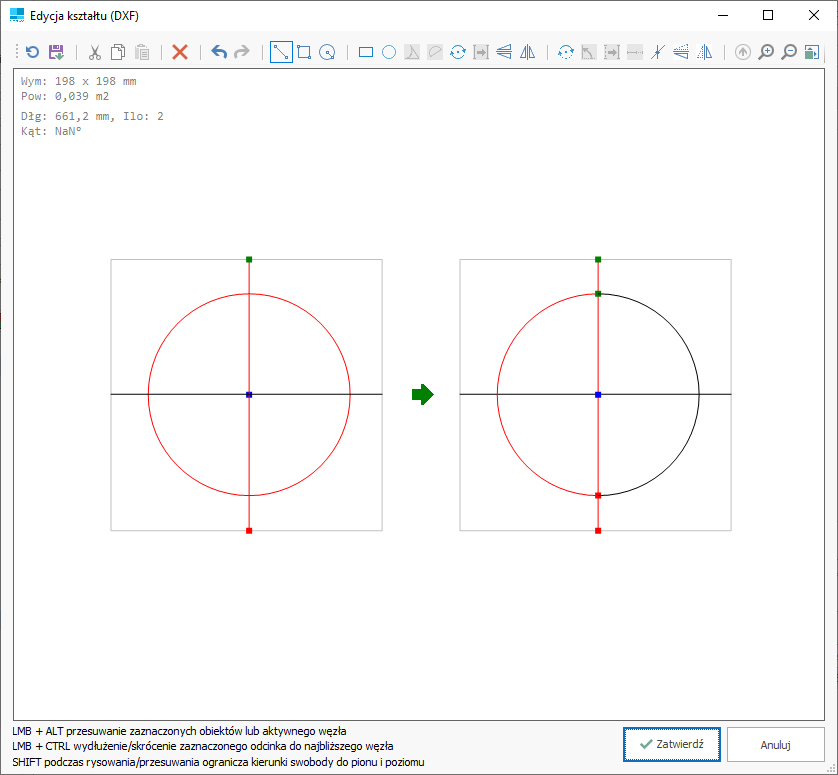Click the 'Dłg: 661,2 mm, Ilo: 2' text
The image size is (838, 775).
[x=92, y=116]
